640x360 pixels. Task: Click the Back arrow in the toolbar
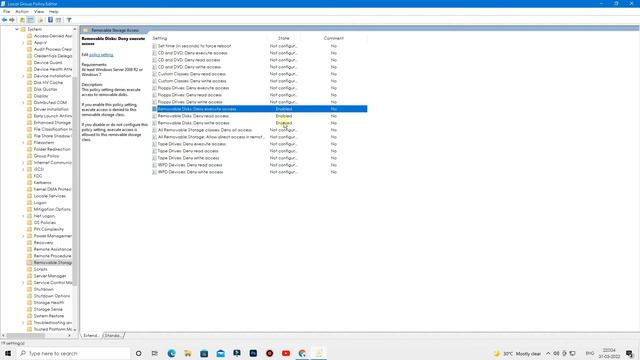click(4, 20)
